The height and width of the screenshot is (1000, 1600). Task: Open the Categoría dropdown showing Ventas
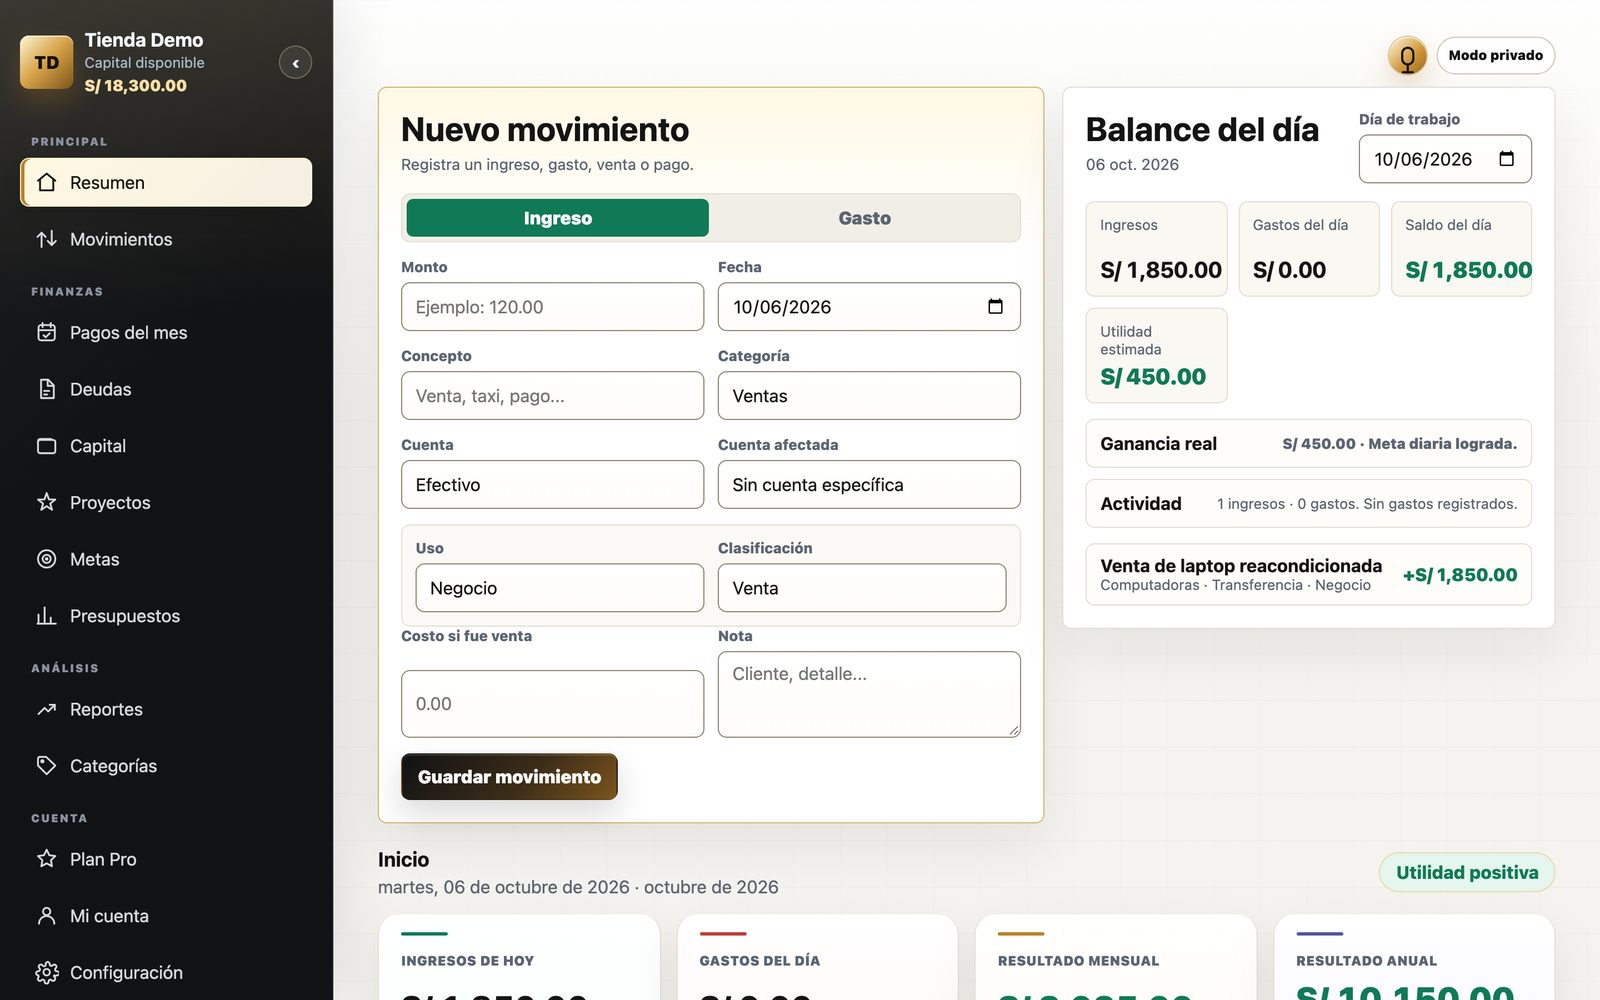click(x=869, y=396)
